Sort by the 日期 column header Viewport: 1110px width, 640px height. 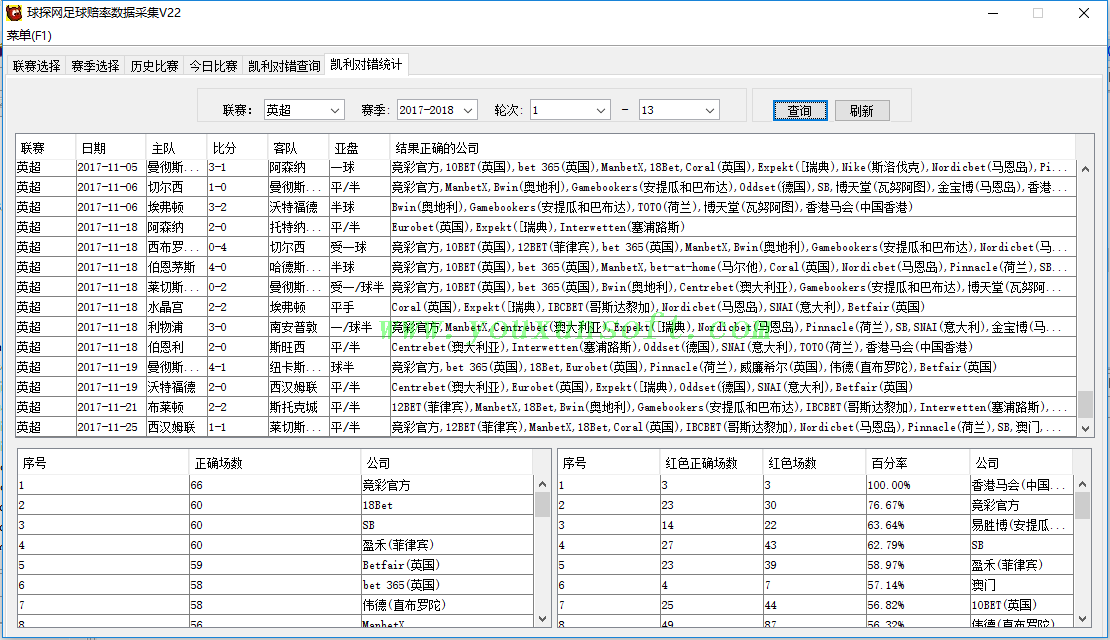110,148
